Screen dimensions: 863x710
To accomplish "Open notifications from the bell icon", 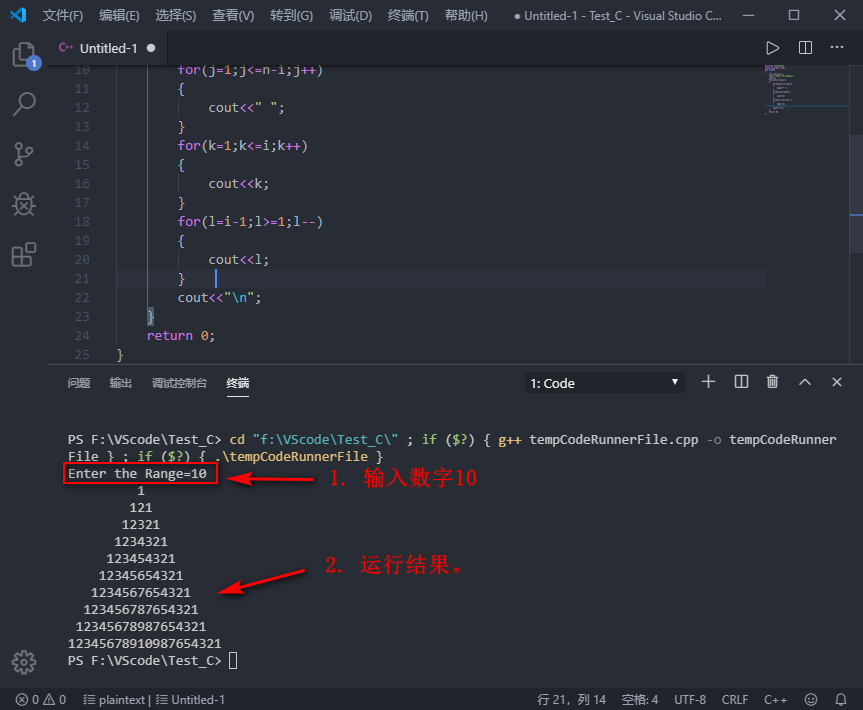I will tap(841, 699).
